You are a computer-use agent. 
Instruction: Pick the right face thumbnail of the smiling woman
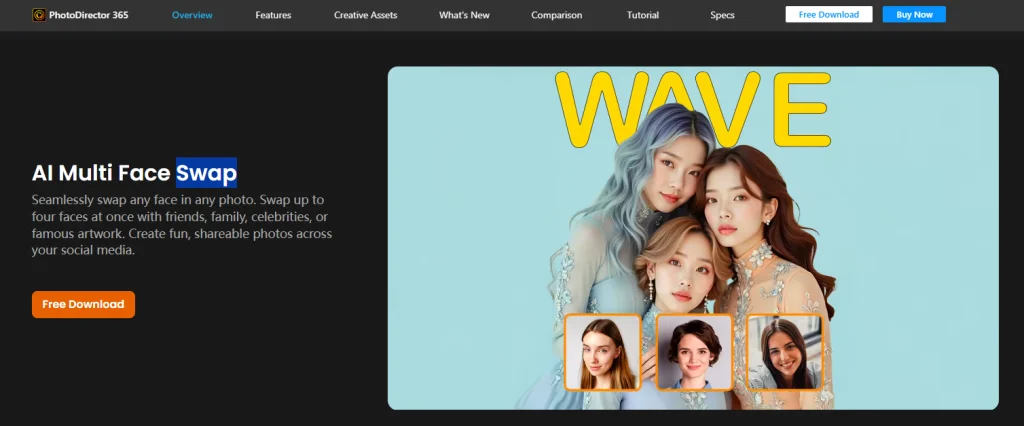pyautogui.click(x=784, y=351)
